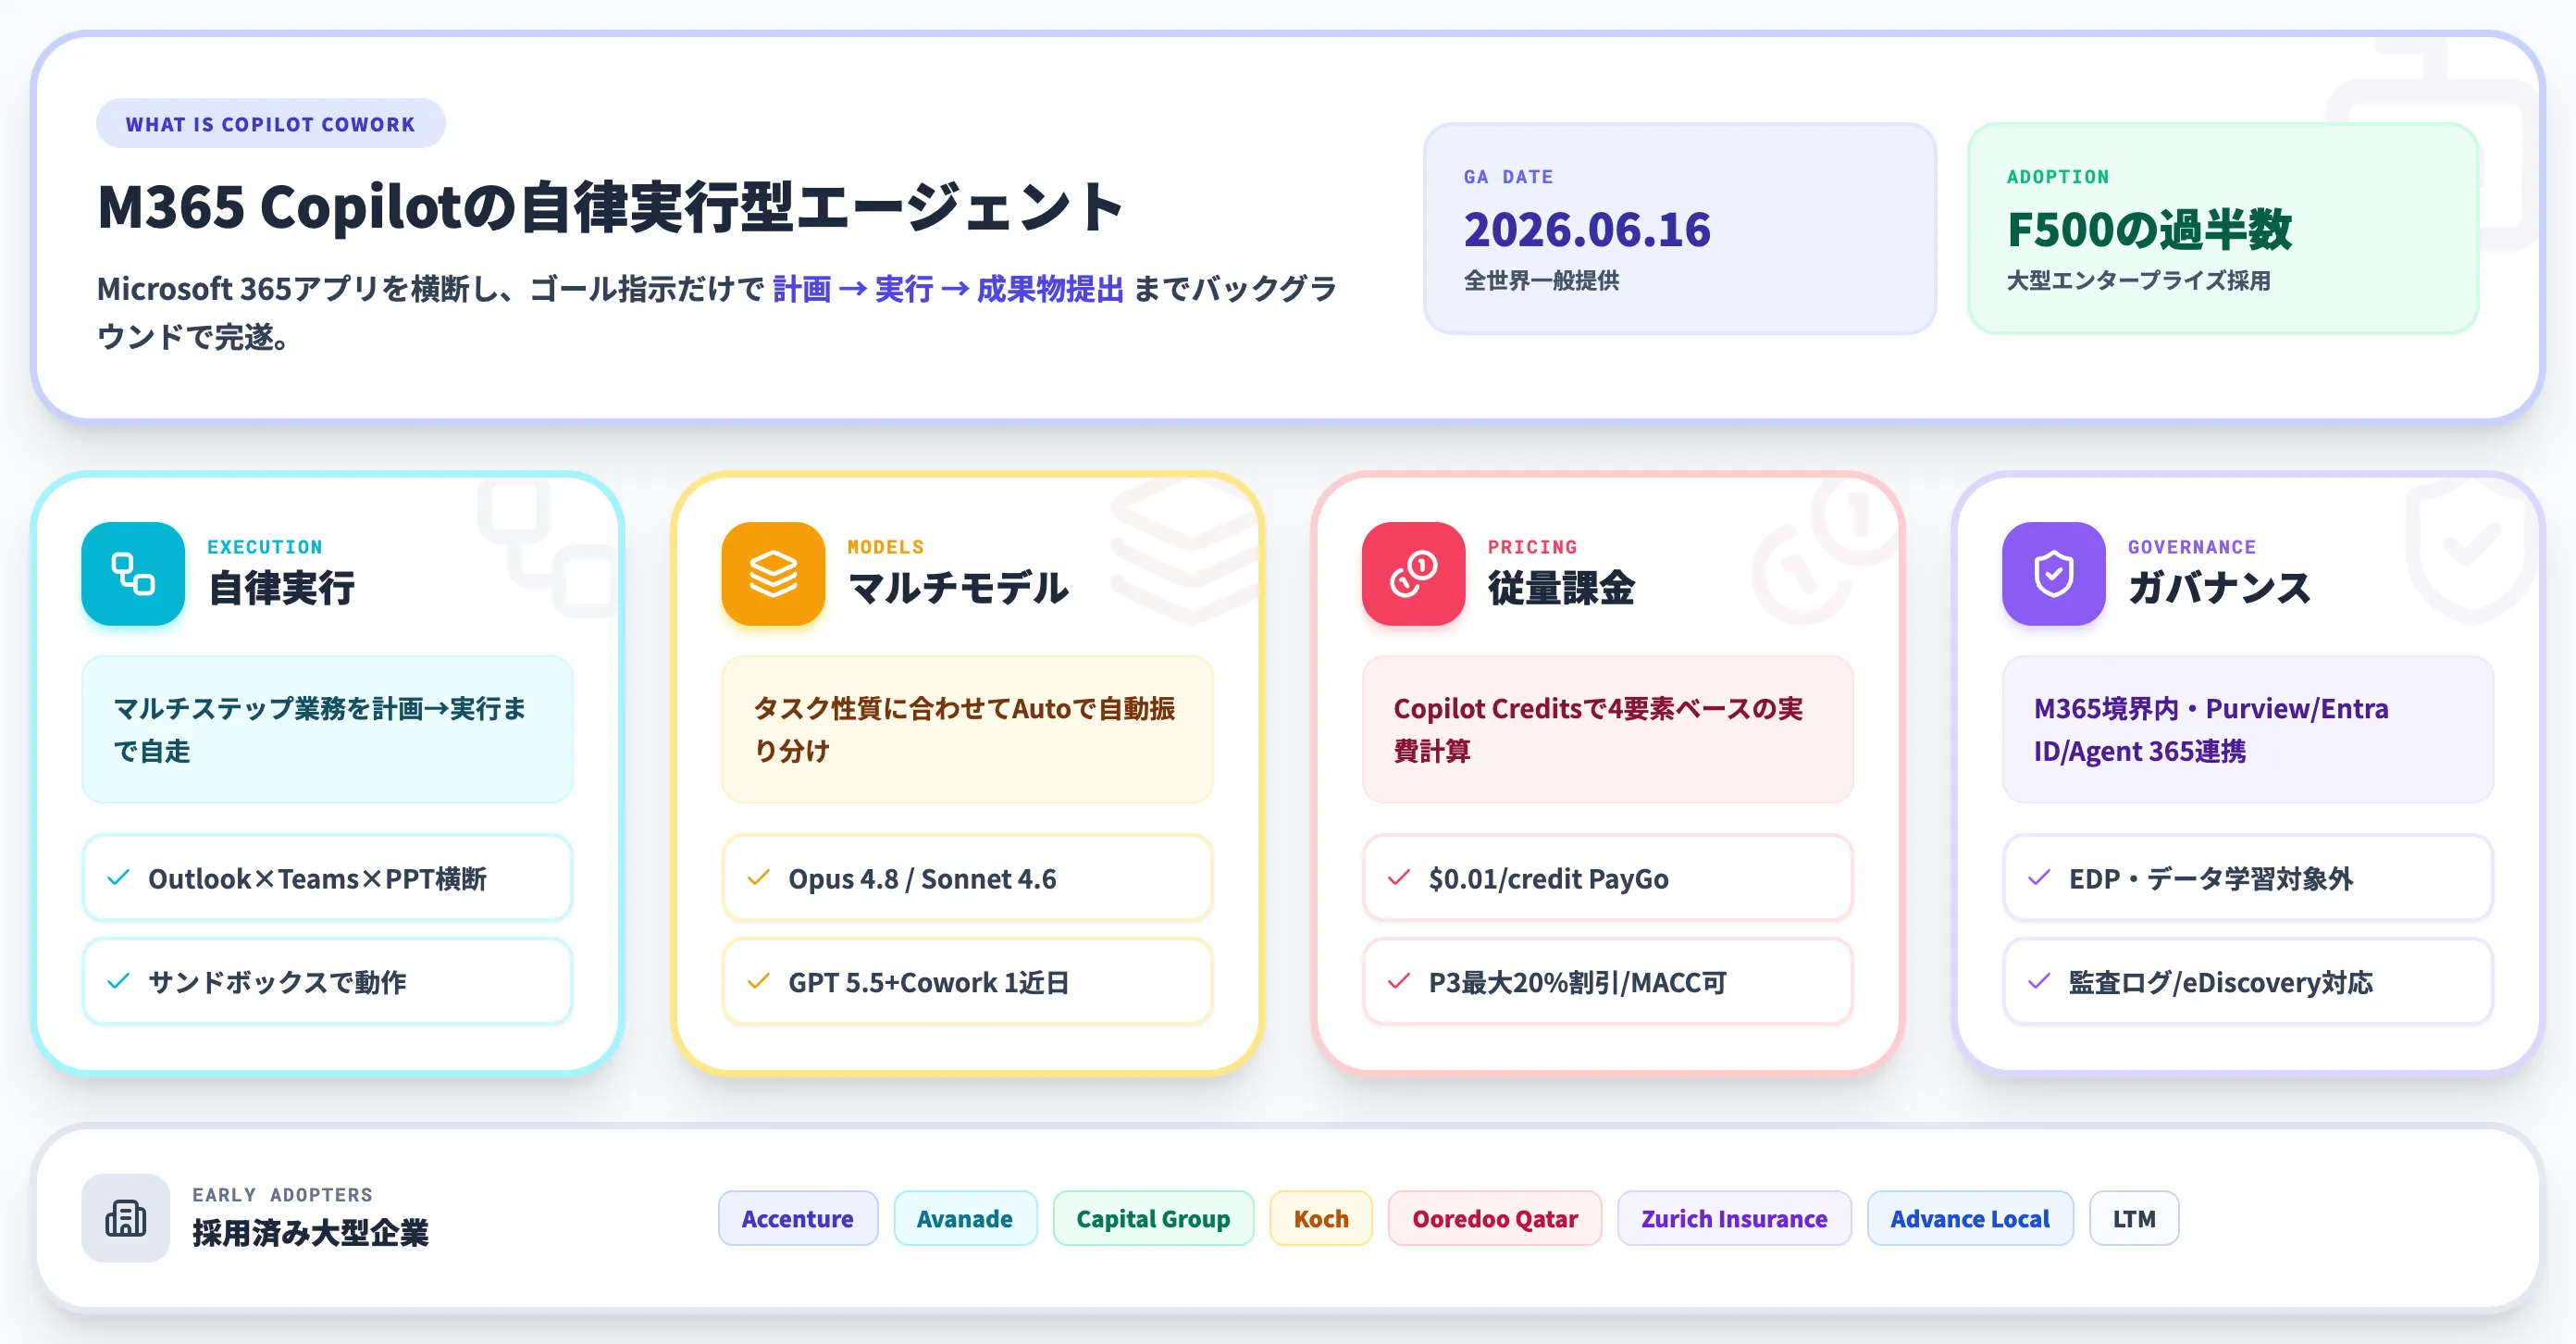Click the teal Execution workflow icon

[x=133, y=574]
